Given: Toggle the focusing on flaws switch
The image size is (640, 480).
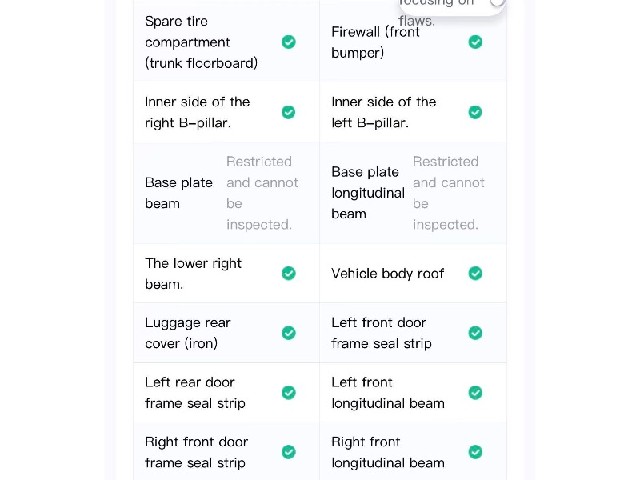Looking at the screenshot, I should coord(497,2).
